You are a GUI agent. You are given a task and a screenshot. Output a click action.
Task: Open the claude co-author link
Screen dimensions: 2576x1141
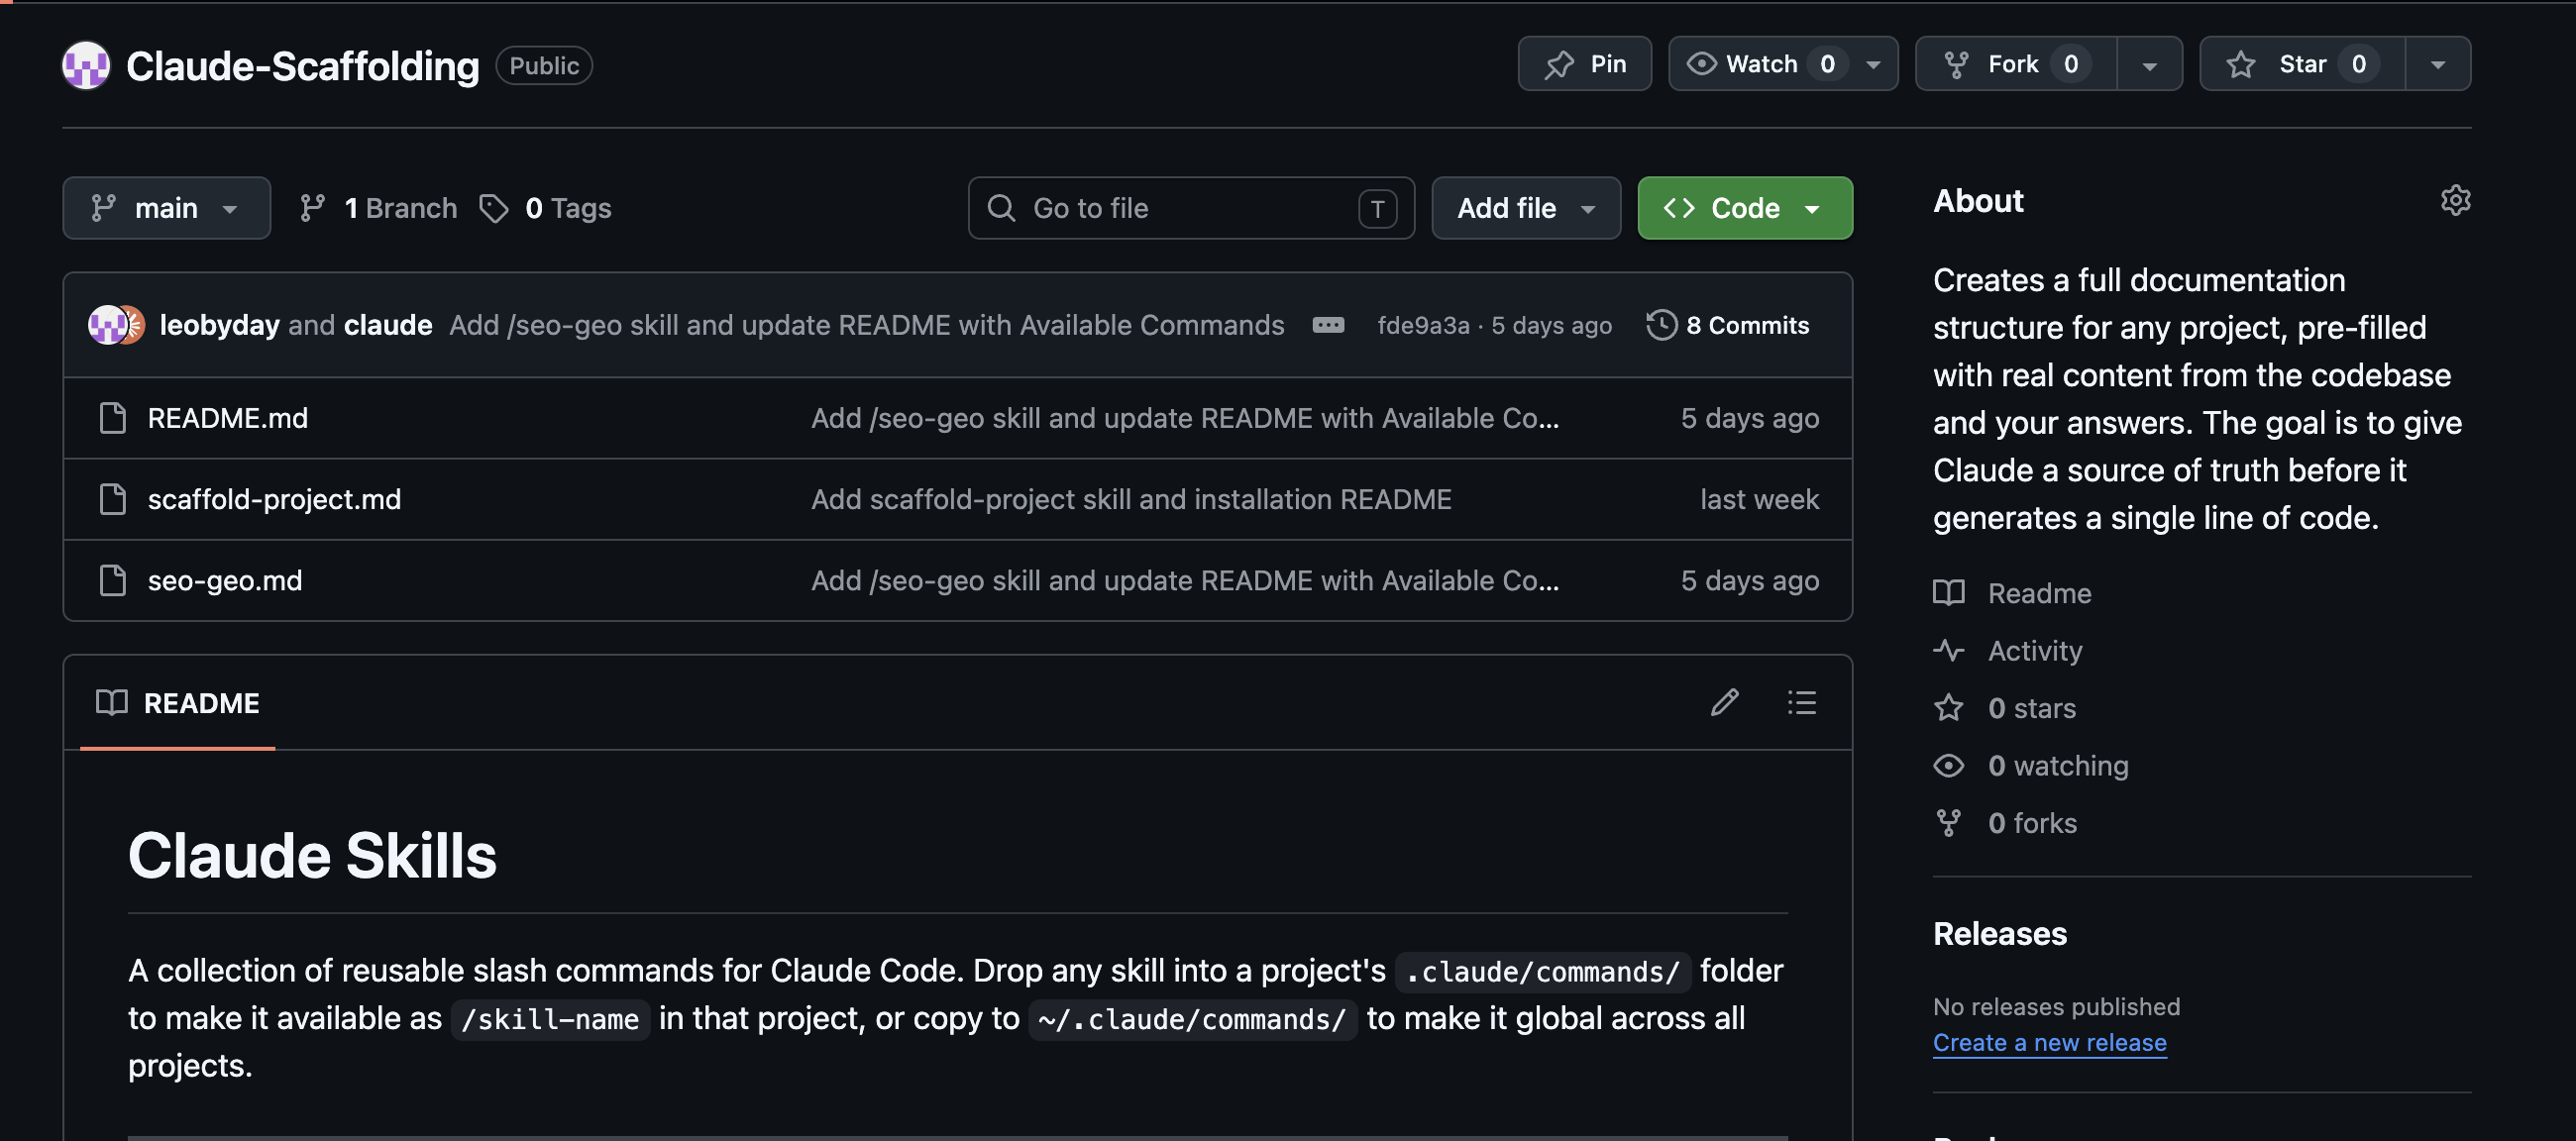tap(388, 325)
